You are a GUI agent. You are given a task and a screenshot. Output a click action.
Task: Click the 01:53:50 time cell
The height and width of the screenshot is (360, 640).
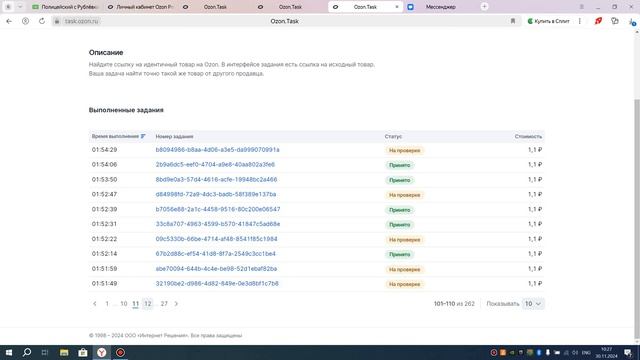(x=104, y=180)
